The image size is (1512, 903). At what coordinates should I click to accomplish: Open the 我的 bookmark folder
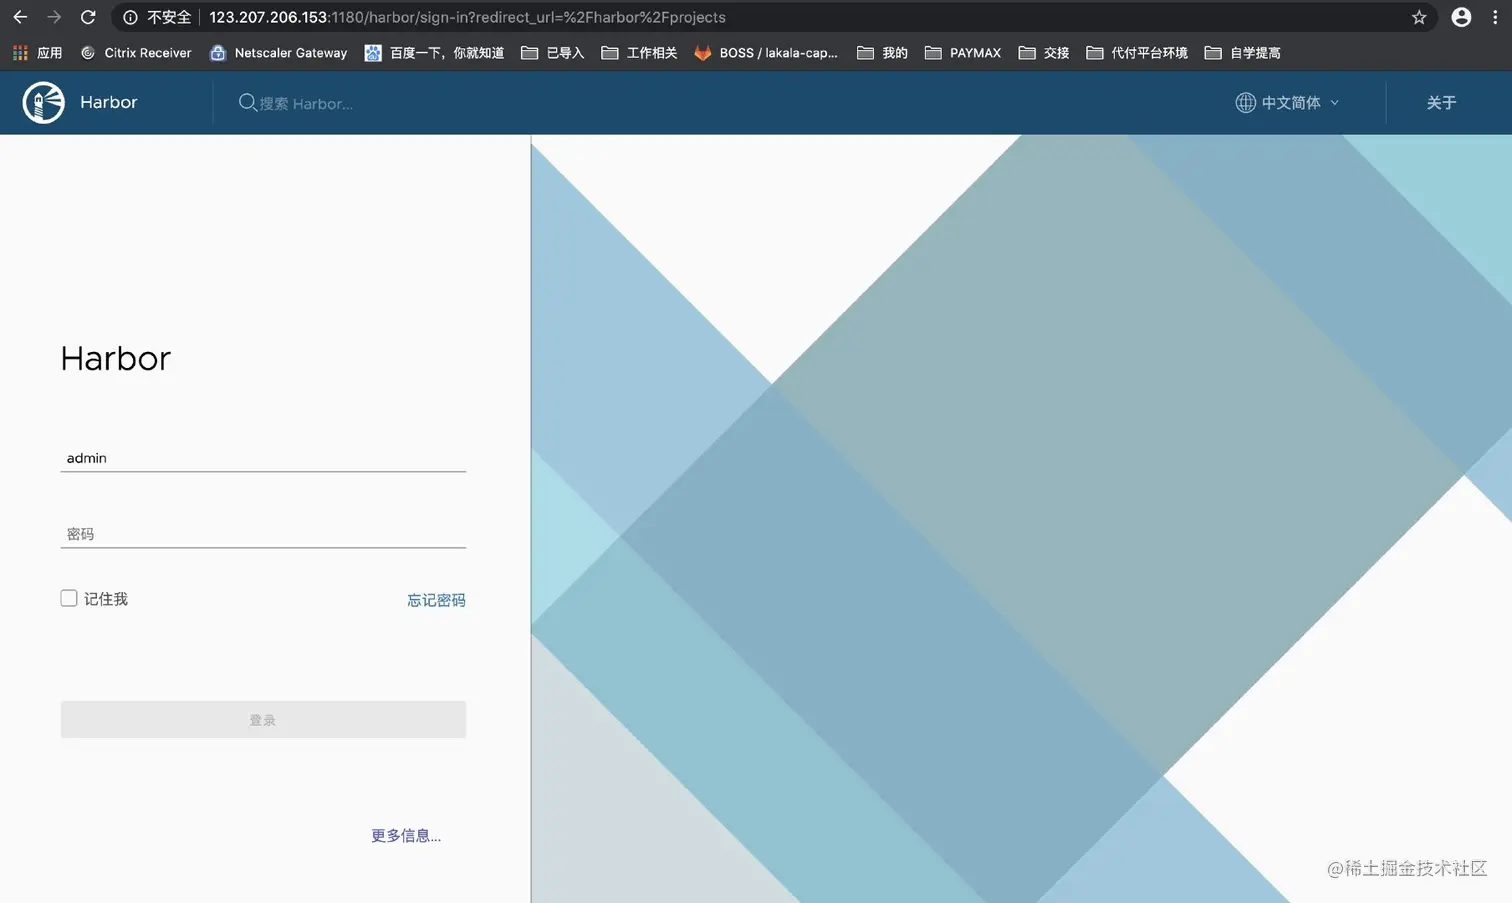(882, 53)
